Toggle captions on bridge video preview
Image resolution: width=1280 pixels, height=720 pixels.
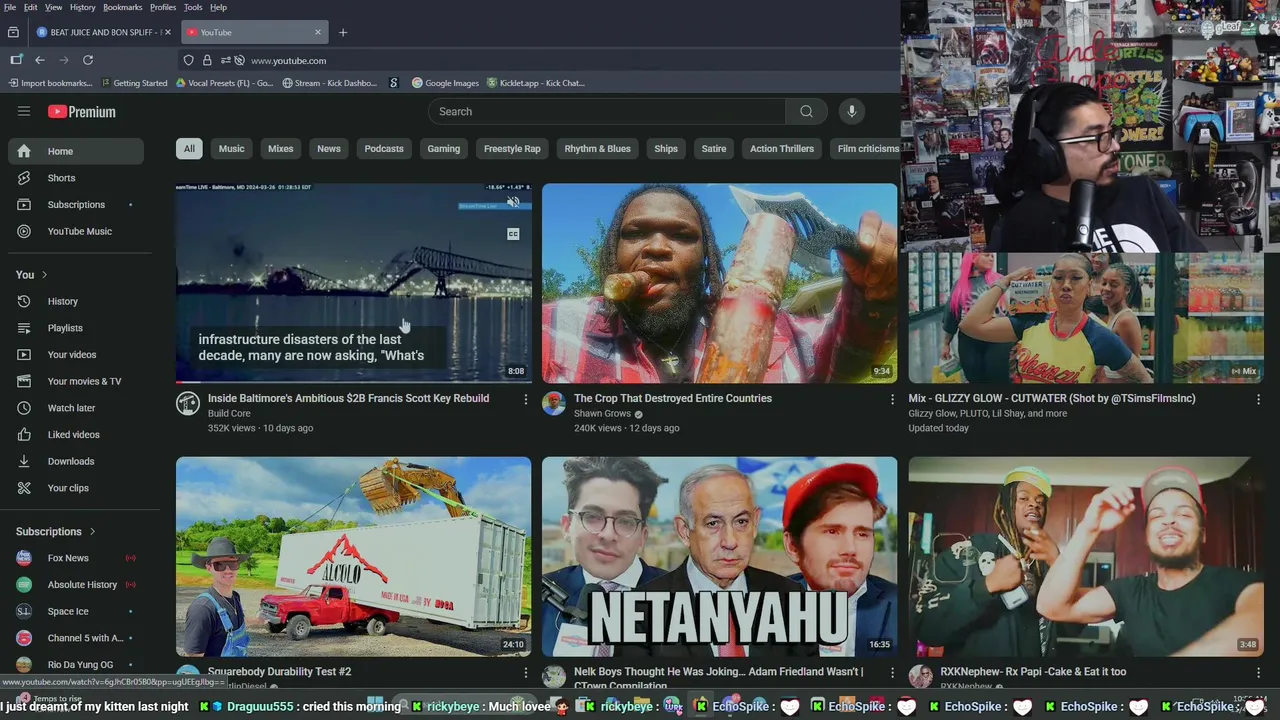click(513, 234)
